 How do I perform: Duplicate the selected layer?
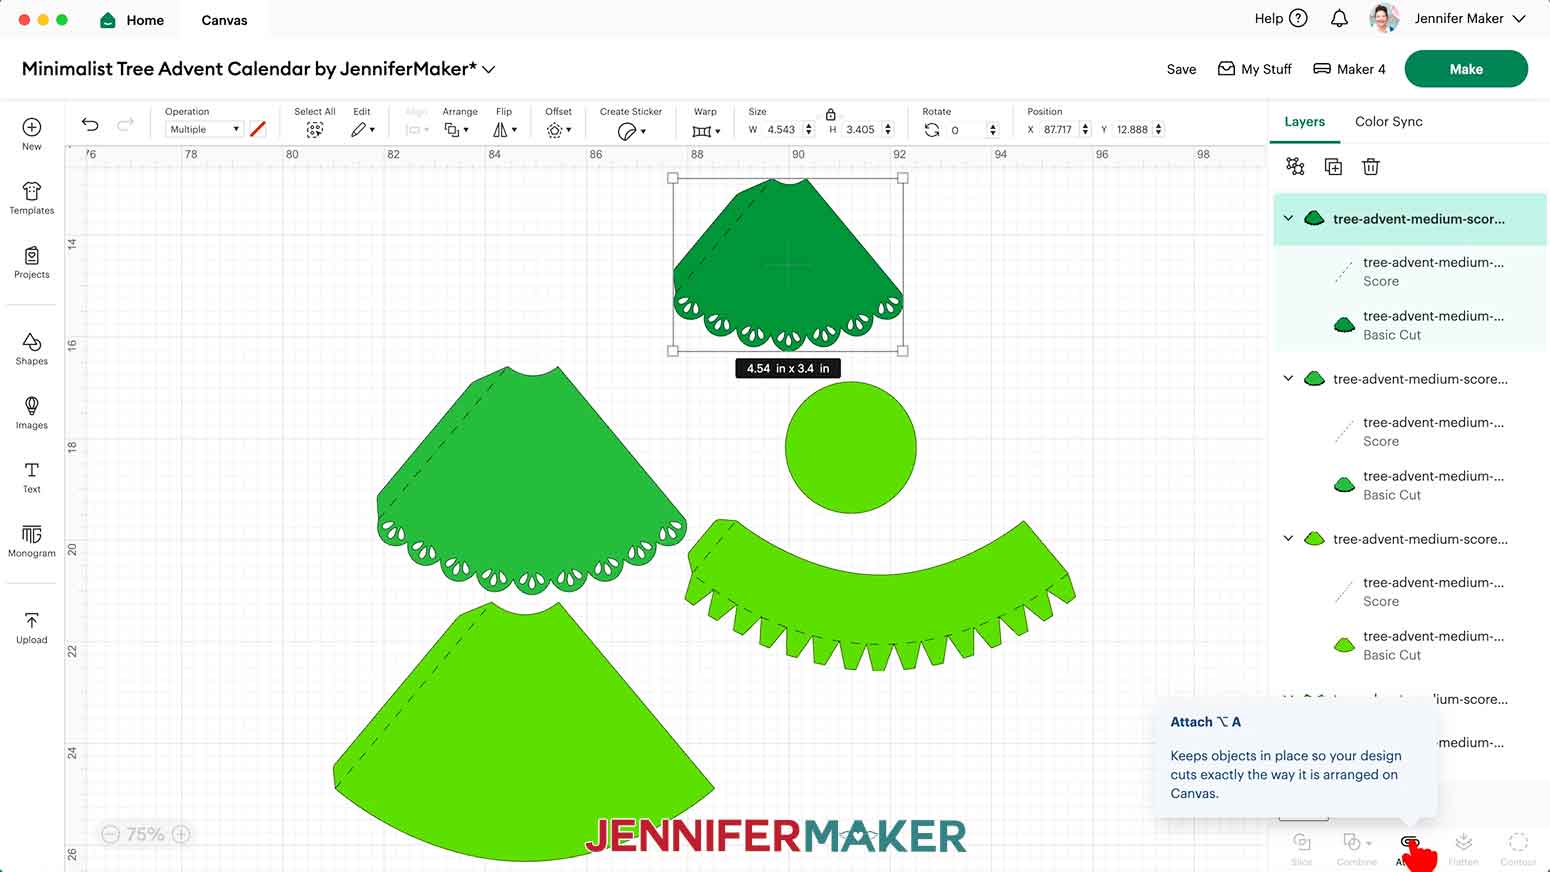click(x=1333, y=167)
